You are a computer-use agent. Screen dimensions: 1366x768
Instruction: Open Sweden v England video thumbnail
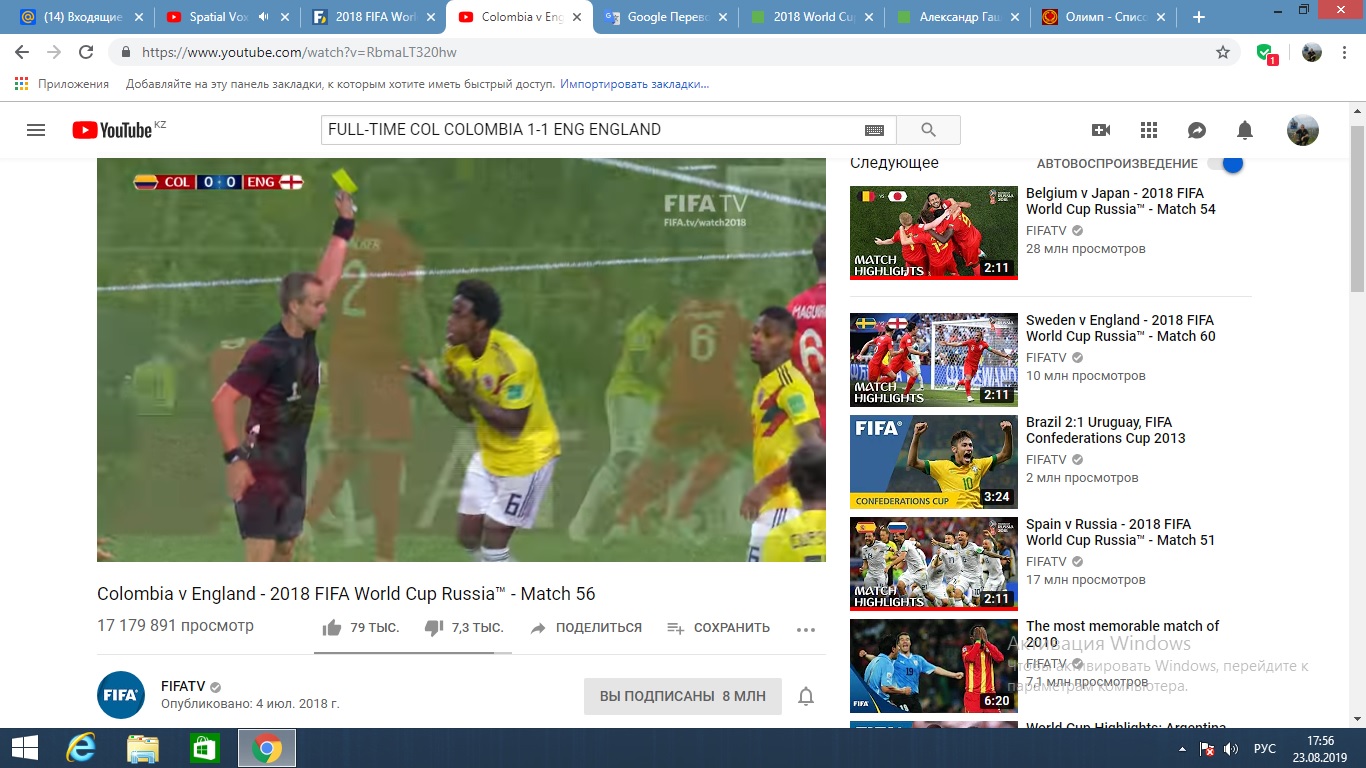(934, 359)
